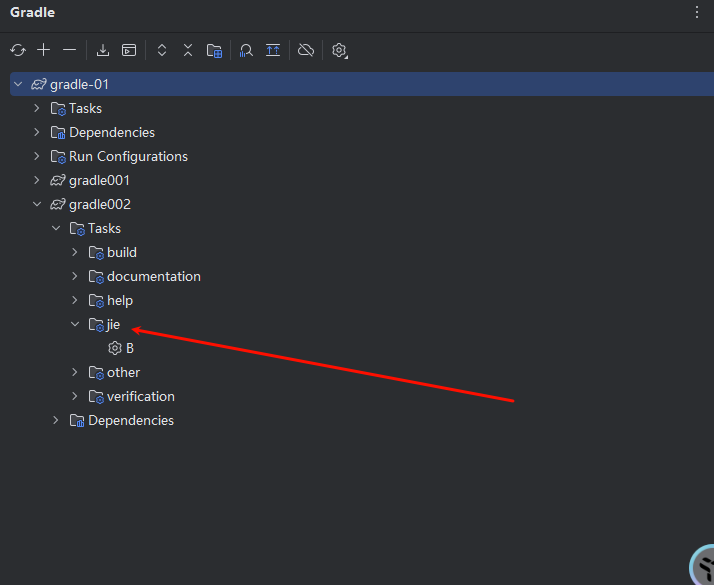This screenshot has width=714, height=585.
Task: Select the build label
Action: pyautogui.click(x=122, y=253)
